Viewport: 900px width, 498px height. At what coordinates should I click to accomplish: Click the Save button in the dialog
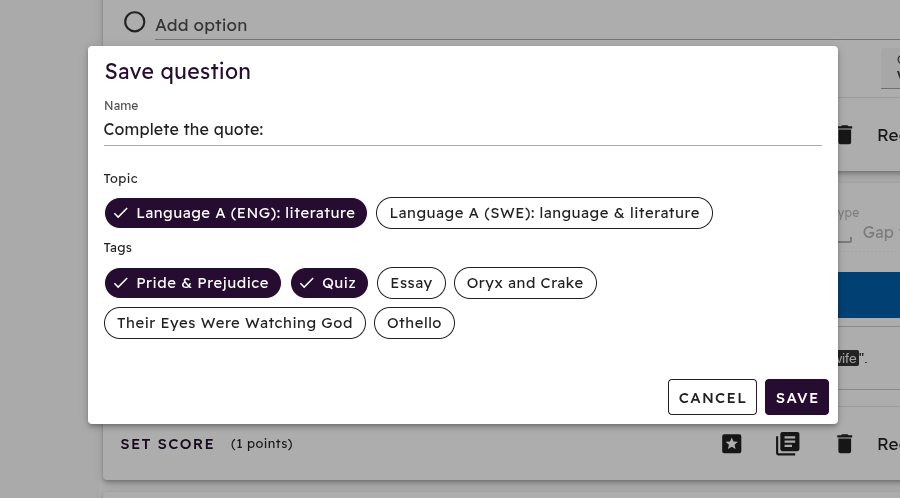[797, 397]
